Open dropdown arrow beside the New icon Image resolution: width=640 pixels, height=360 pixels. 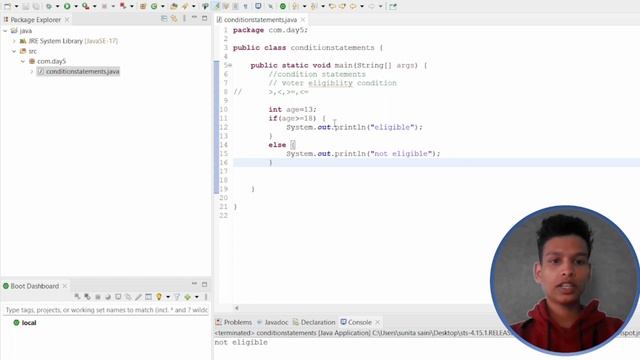coord(16,6)
